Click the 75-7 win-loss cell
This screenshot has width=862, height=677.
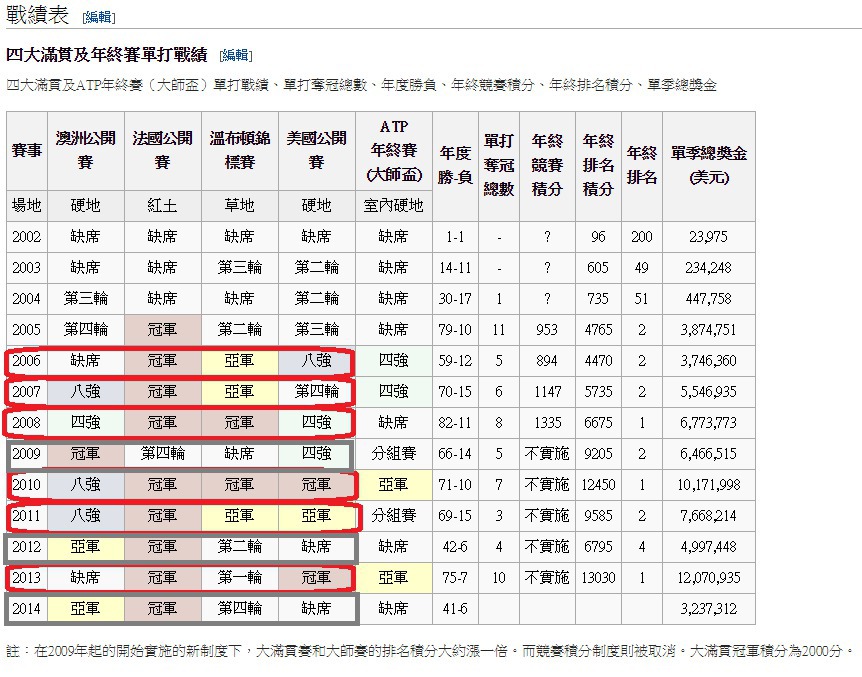point(455,577)
